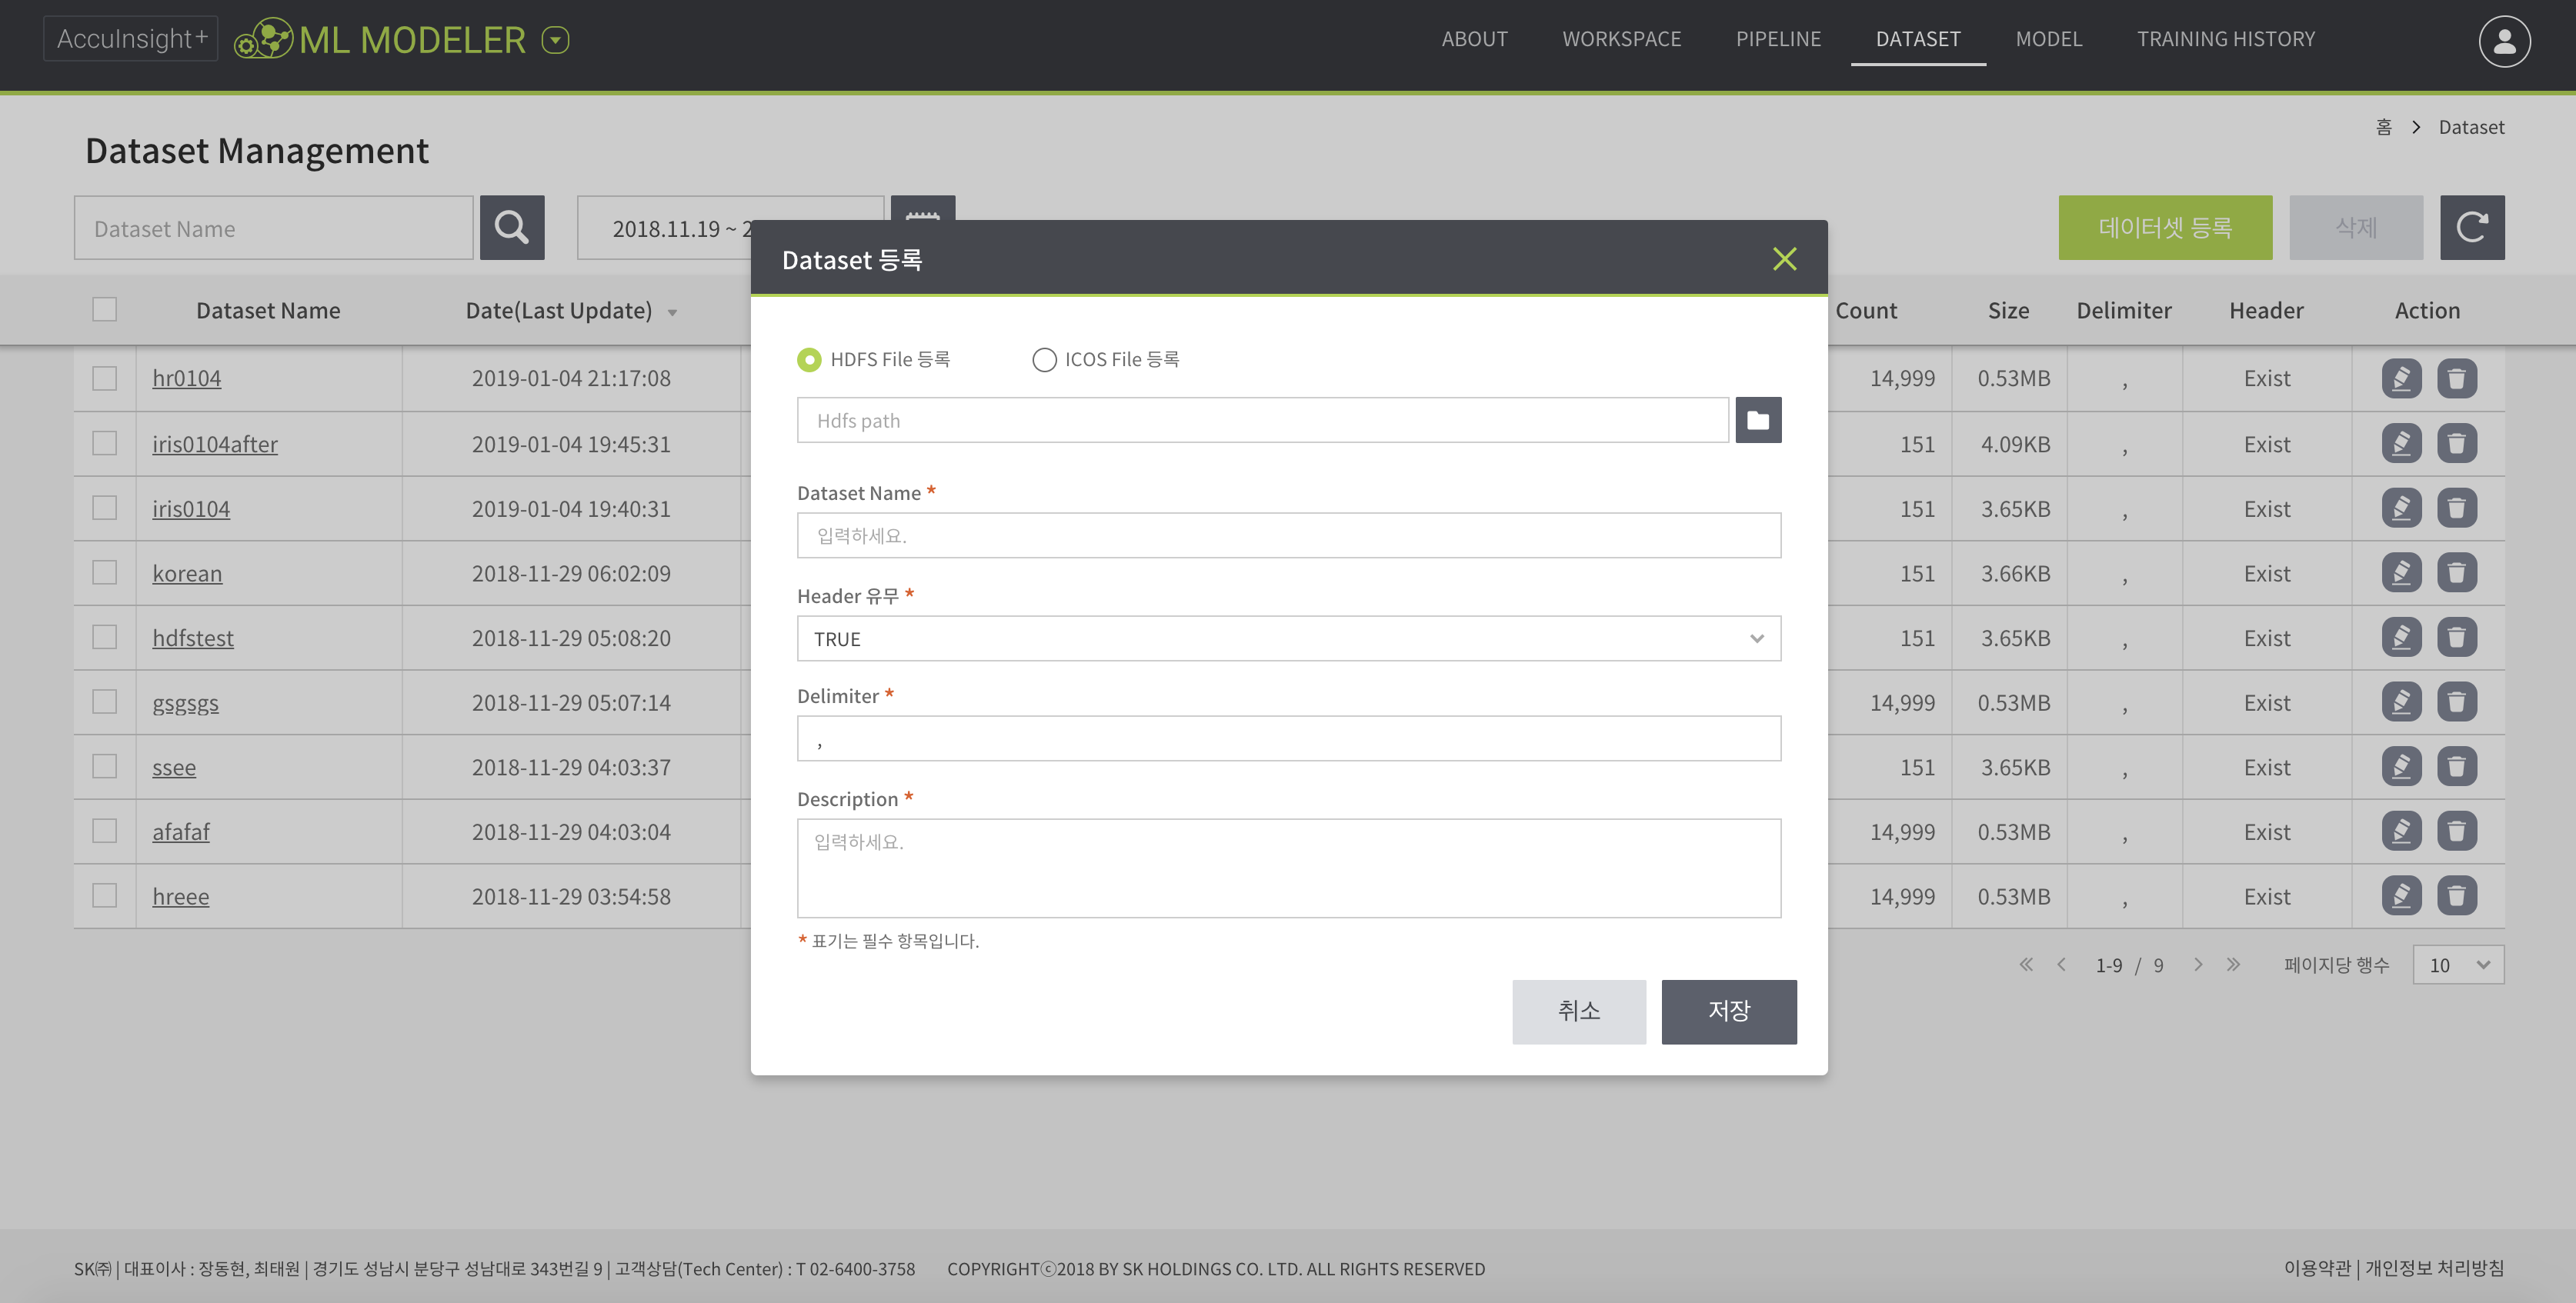2576x1303 pixels.
Task: Edit the afafaf dataset
Action: click(x=2401, y=831)
